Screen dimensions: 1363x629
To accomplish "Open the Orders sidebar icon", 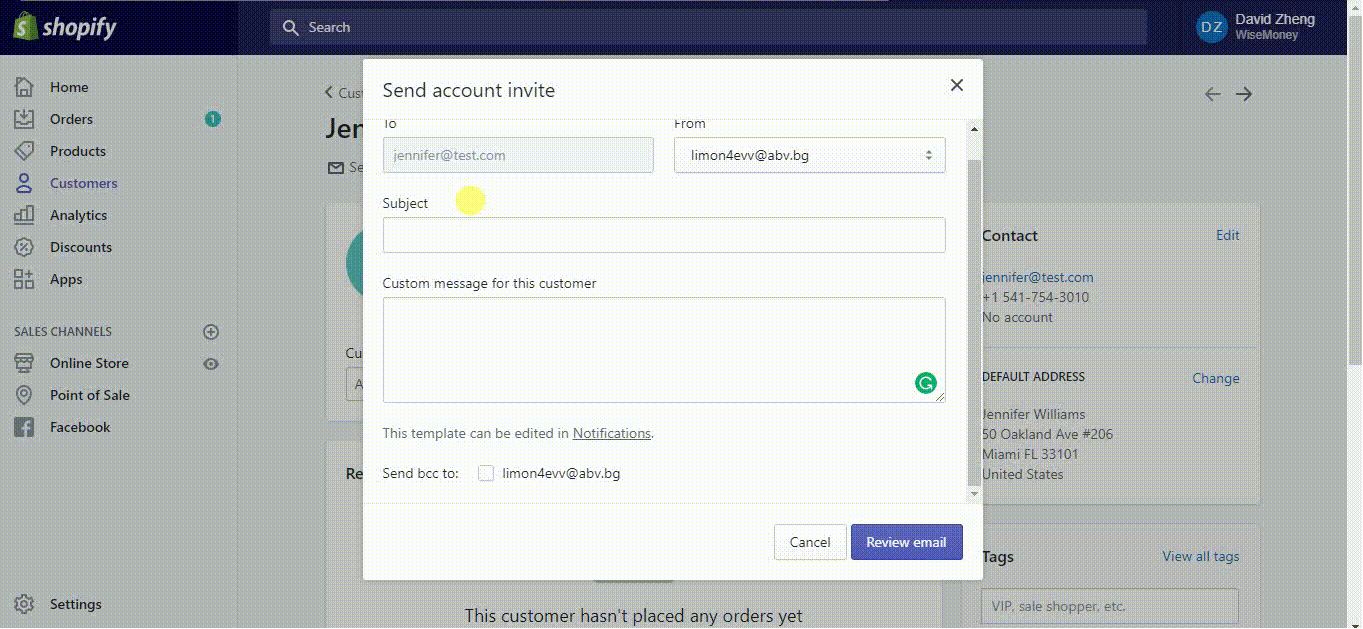I will tap(24, 119).
